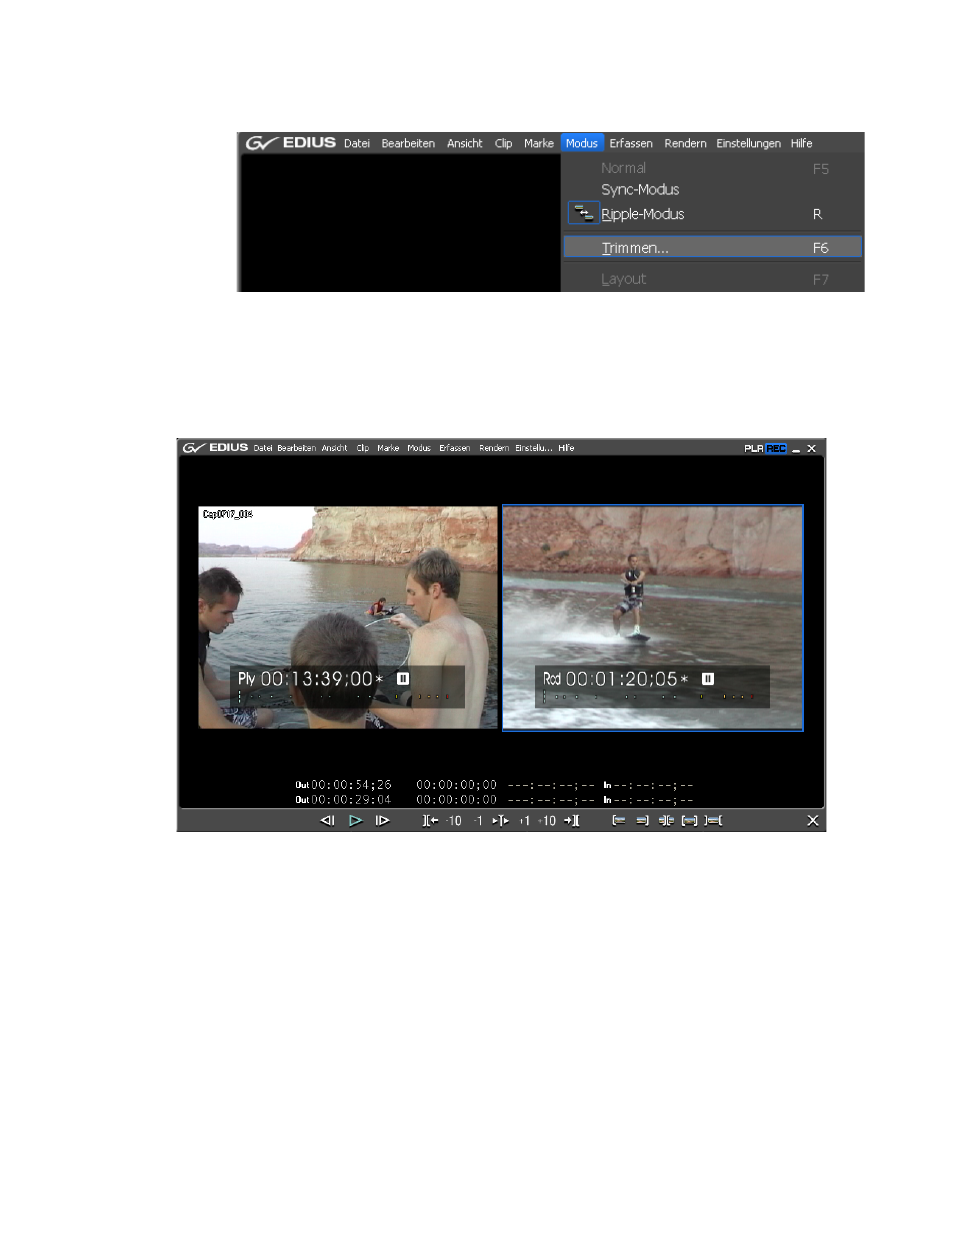Open Ansicht menu in upper menu bar
Image resolution: width=954 pixels, height=1235 pixels.
click(465, 143)
